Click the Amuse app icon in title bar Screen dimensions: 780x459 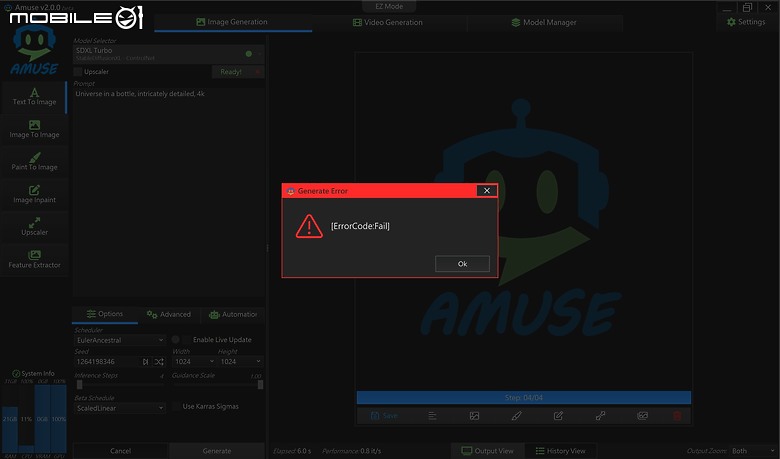[x=7, y=7]
